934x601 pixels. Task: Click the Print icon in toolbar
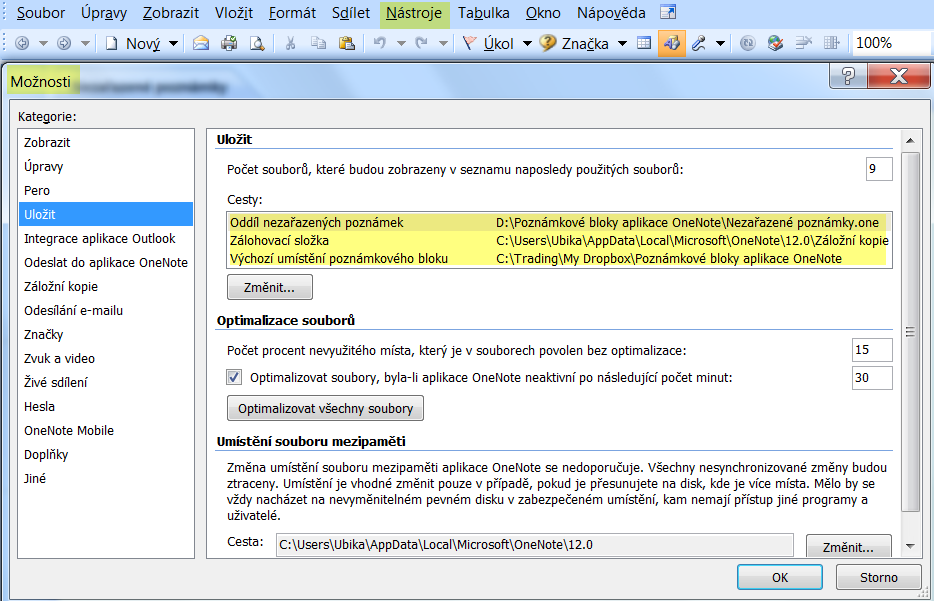229,43
